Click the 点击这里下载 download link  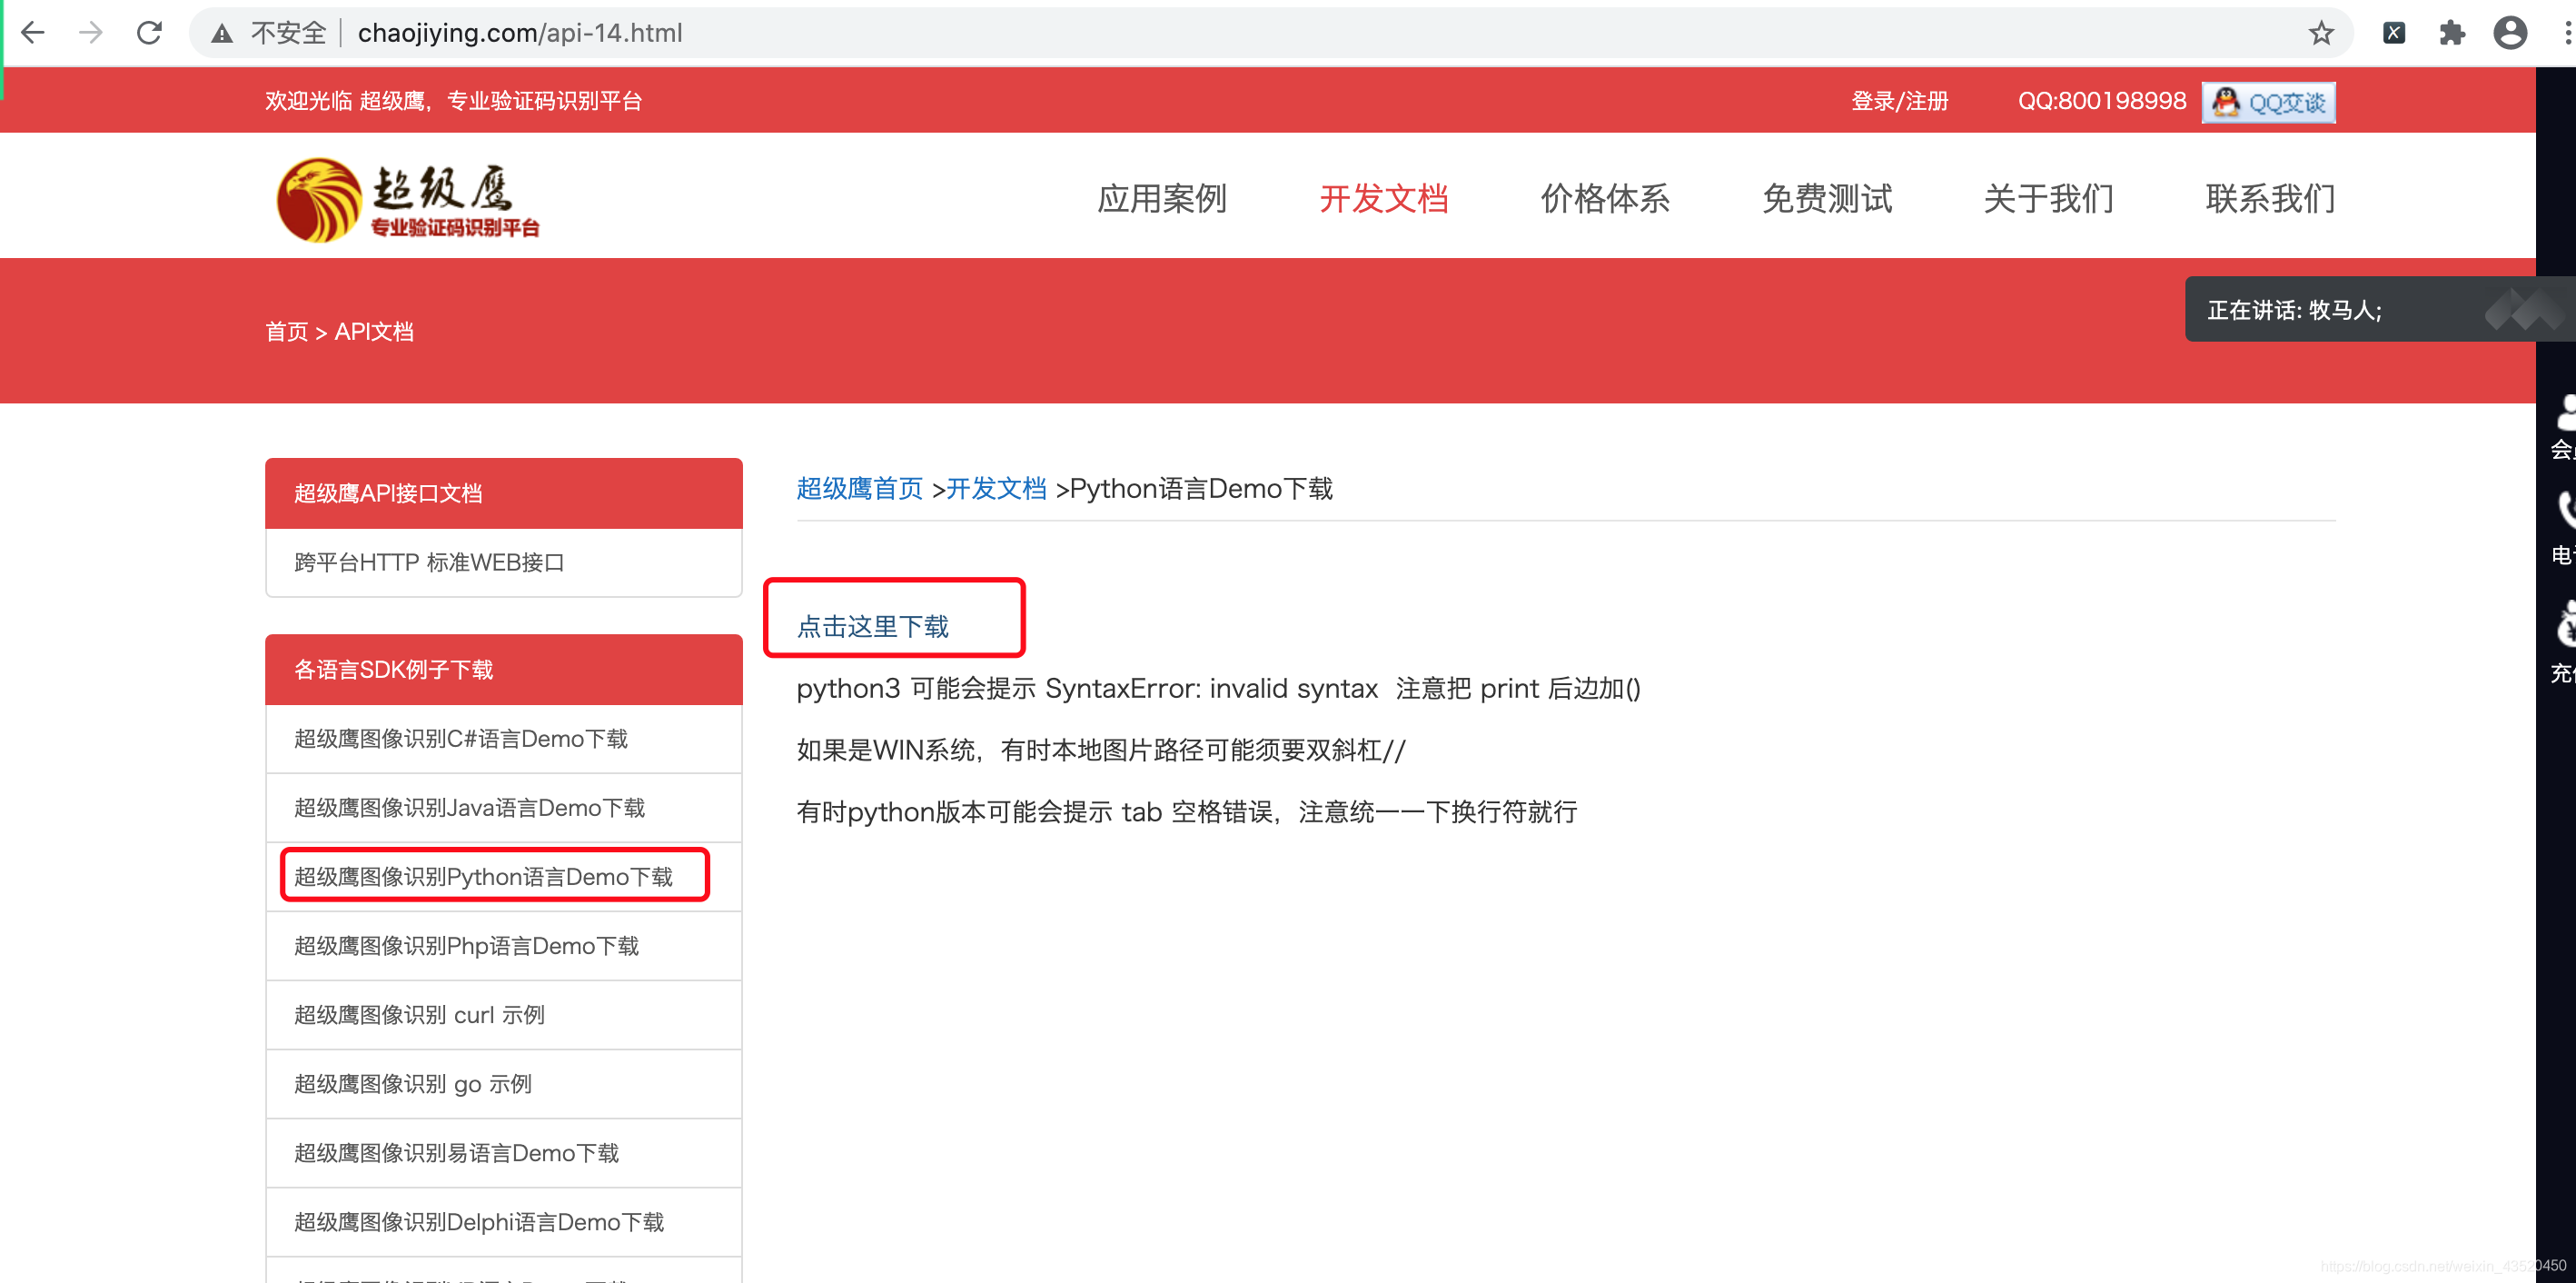click(872, 626)
